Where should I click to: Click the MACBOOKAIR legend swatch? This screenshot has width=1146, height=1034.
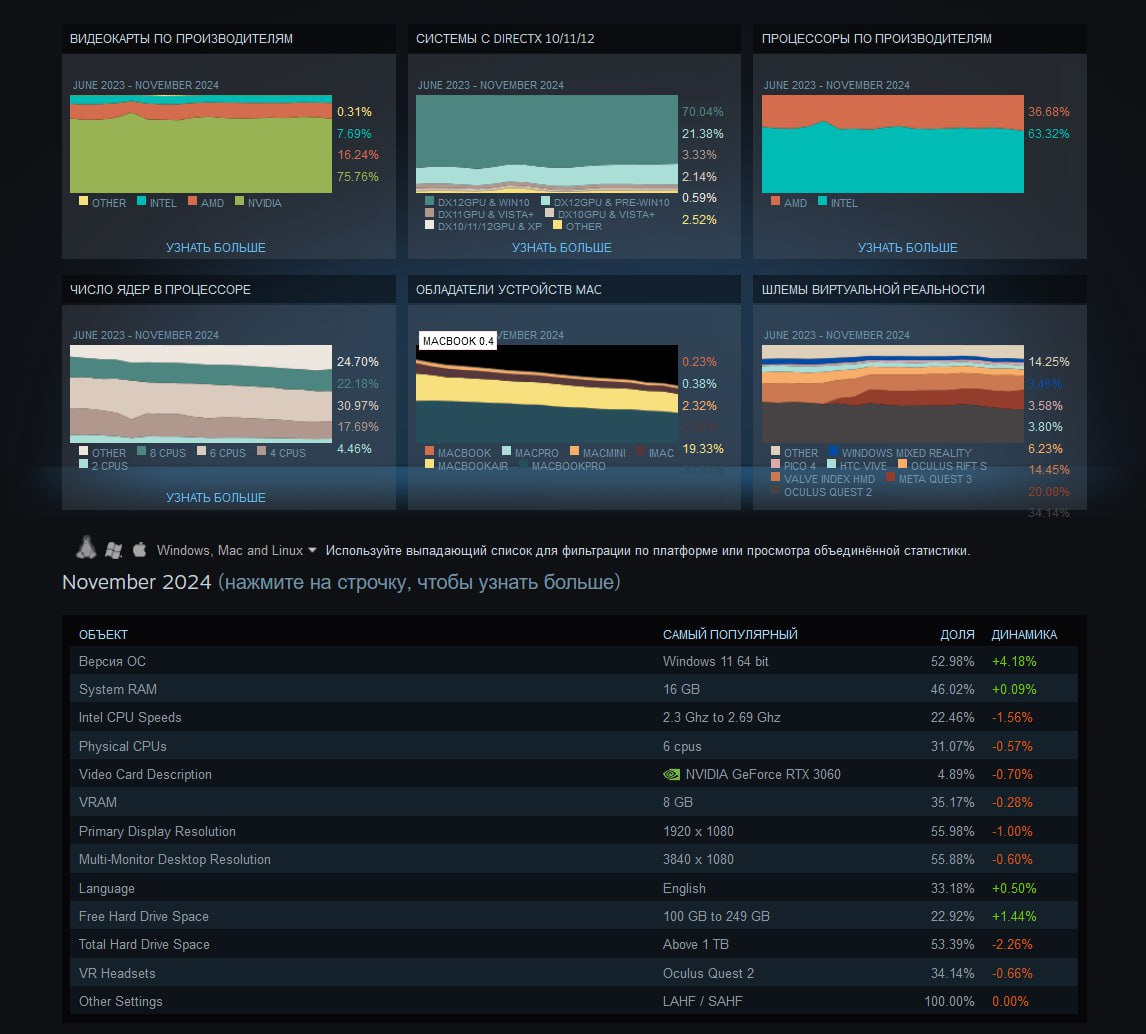(429, 464)
